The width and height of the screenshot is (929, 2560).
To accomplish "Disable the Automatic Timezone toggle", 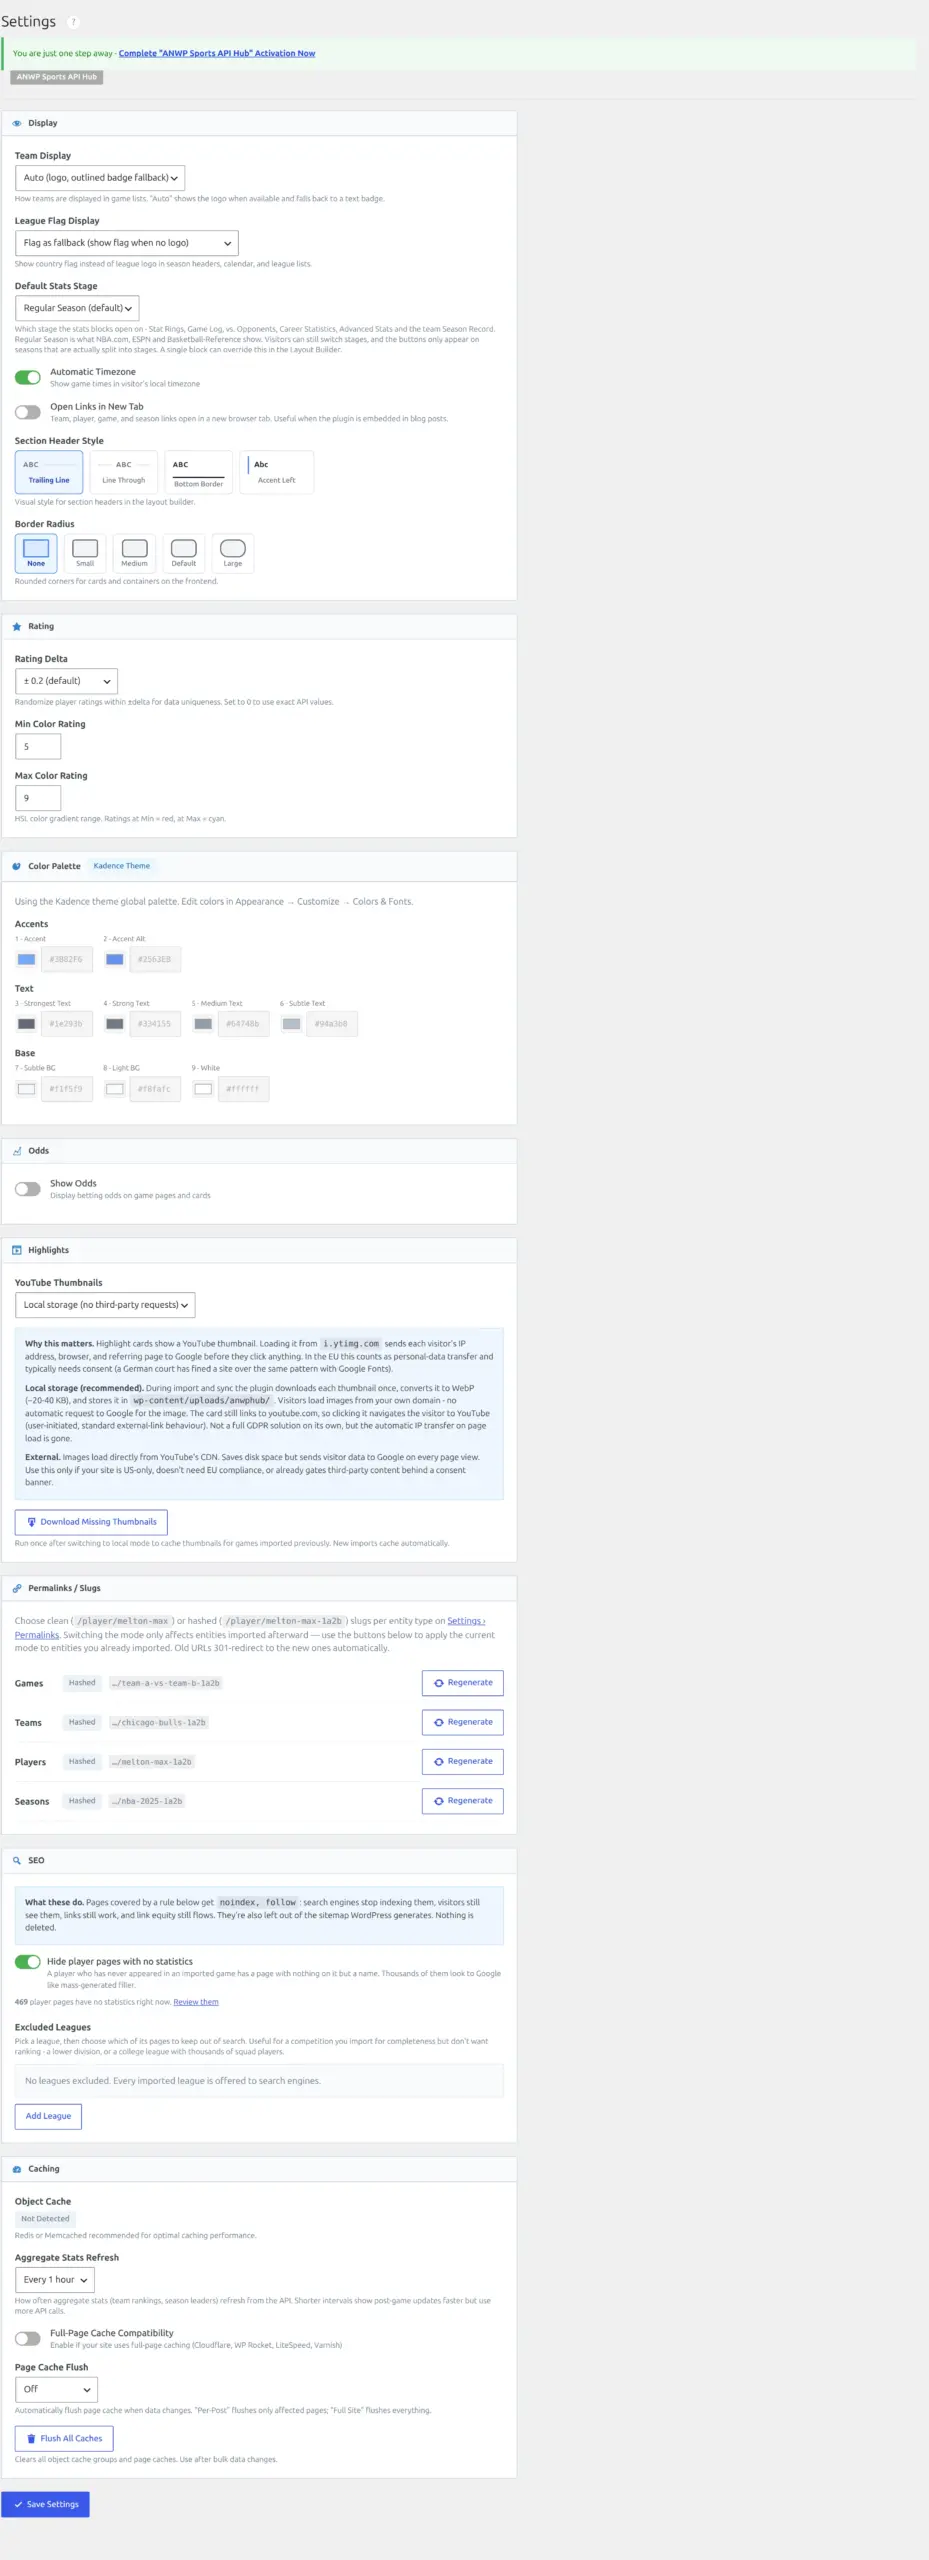I will [28, 377].
